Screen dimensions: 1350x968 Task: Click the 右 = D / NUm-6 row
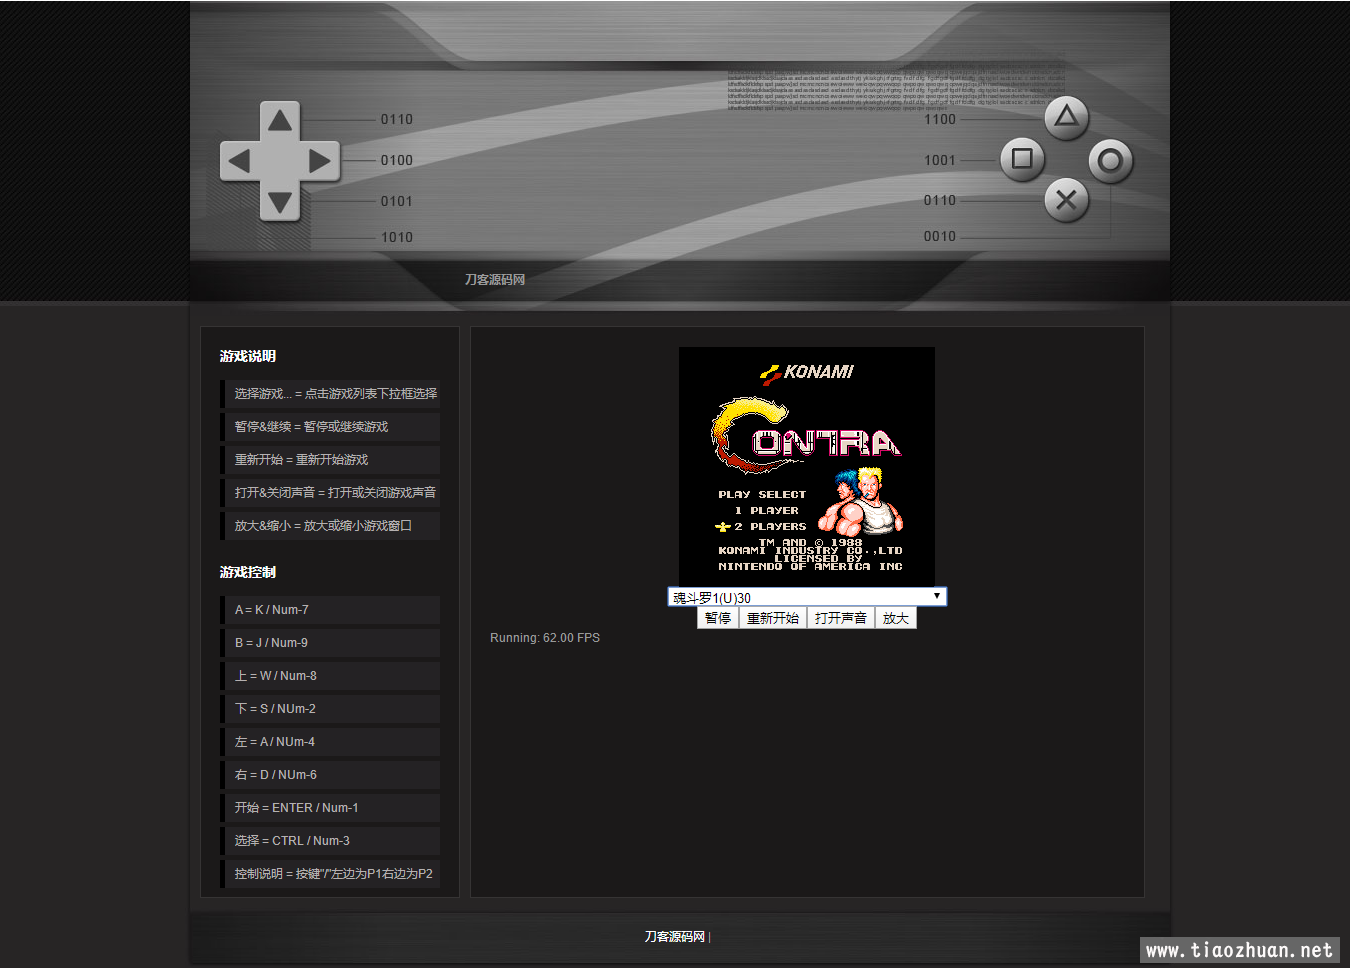pyautogui.click(x=330, y=775)
